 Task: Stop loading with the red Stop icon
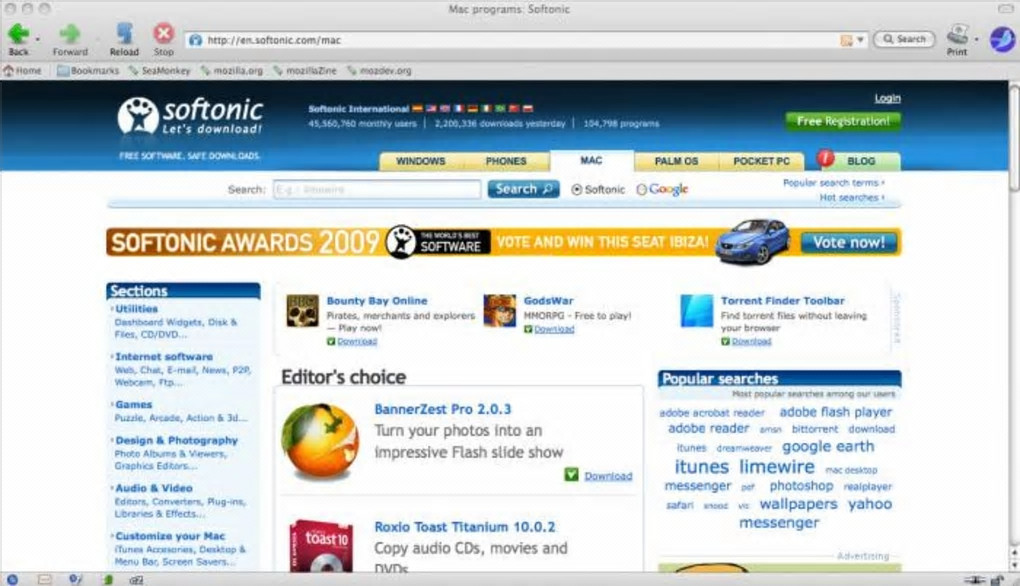(x=163, y=33)
